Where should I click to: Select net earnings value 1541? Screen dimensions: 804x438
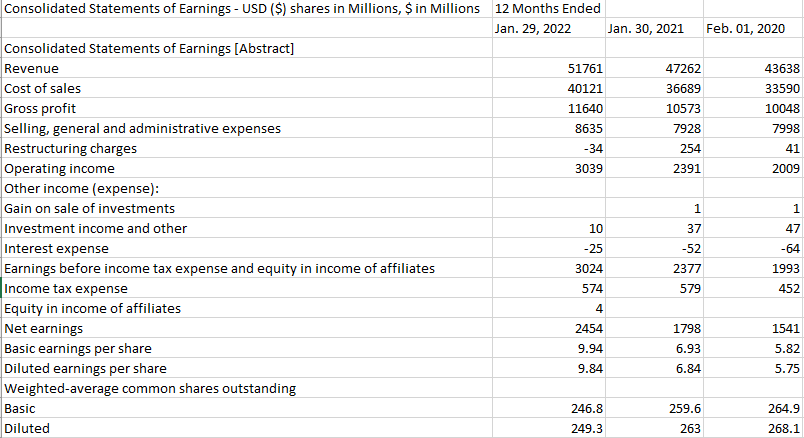tap(786, 329)
